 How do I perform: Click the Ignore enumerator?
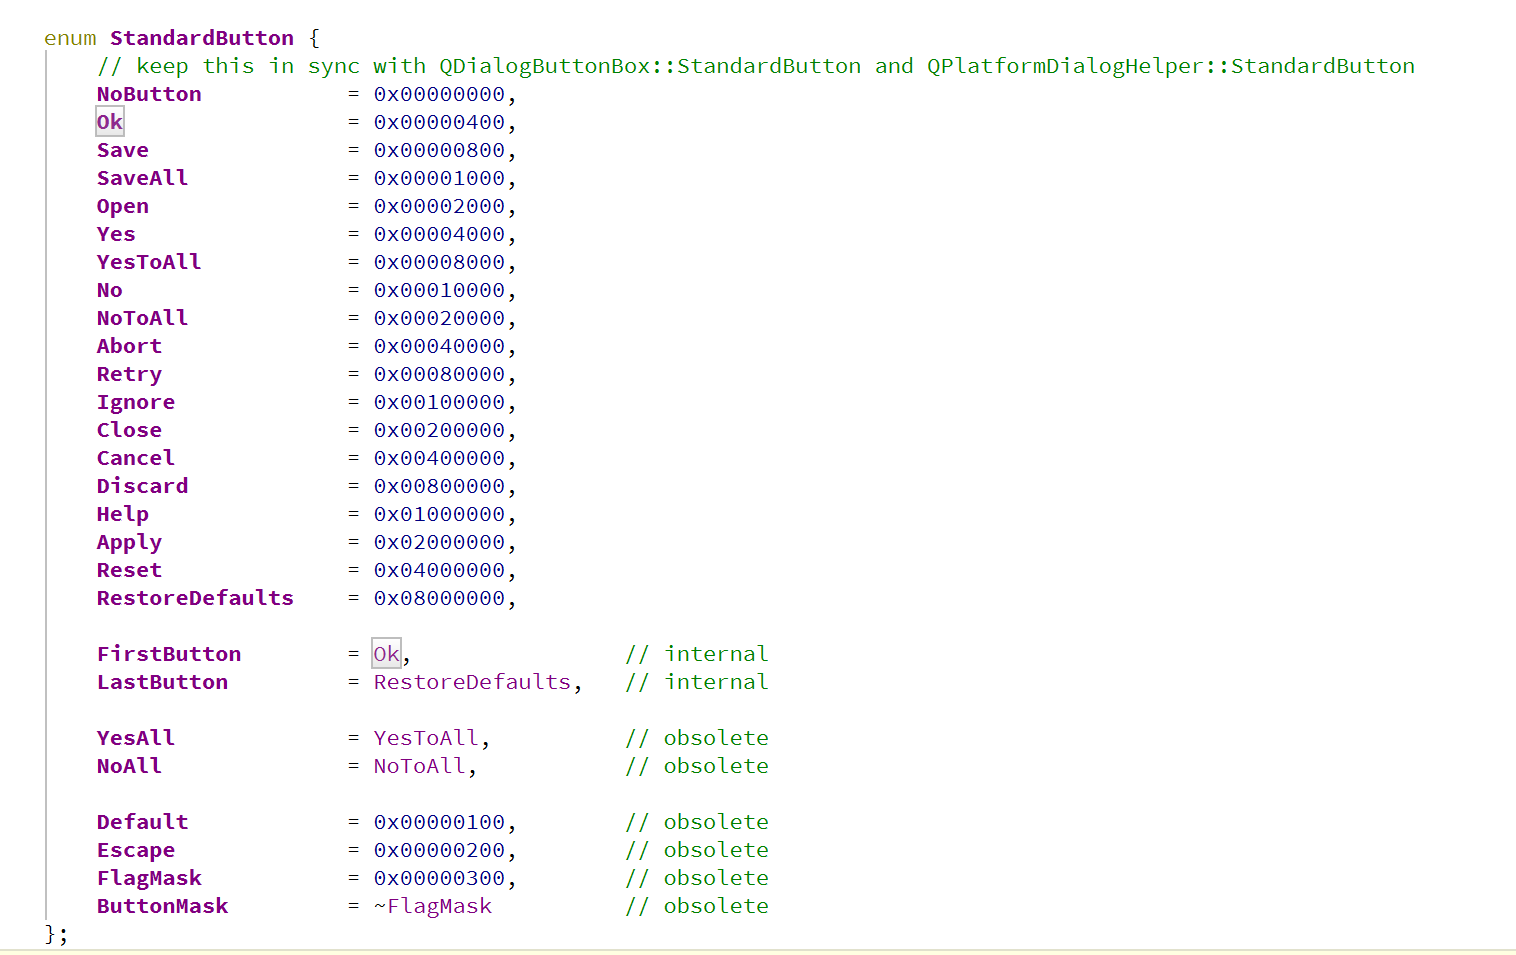(x=136, y=402)
